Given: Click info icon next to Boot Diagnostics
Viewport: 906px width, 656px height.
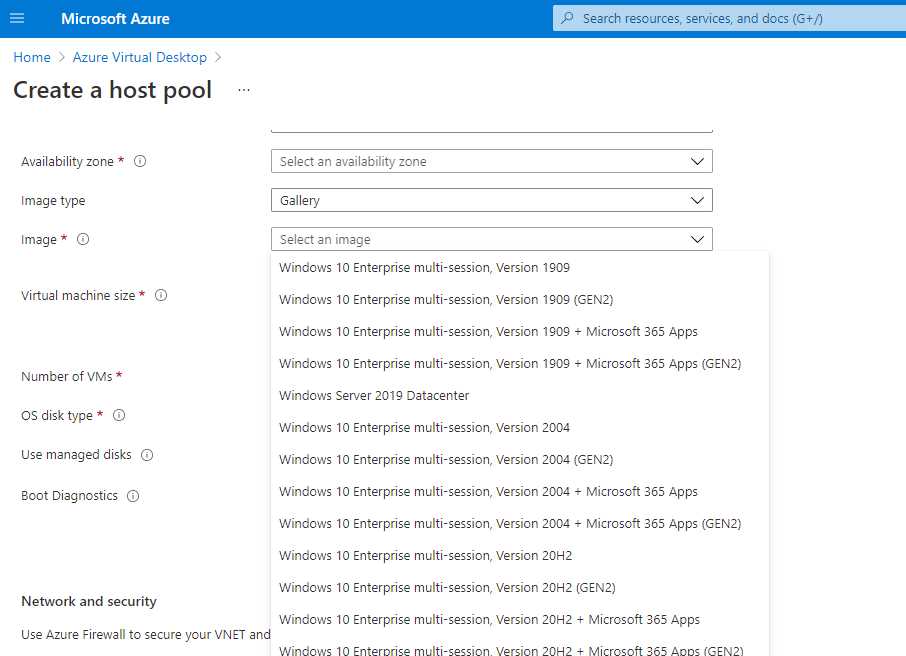Looking at the screenshot, I should tap(133, 496).
